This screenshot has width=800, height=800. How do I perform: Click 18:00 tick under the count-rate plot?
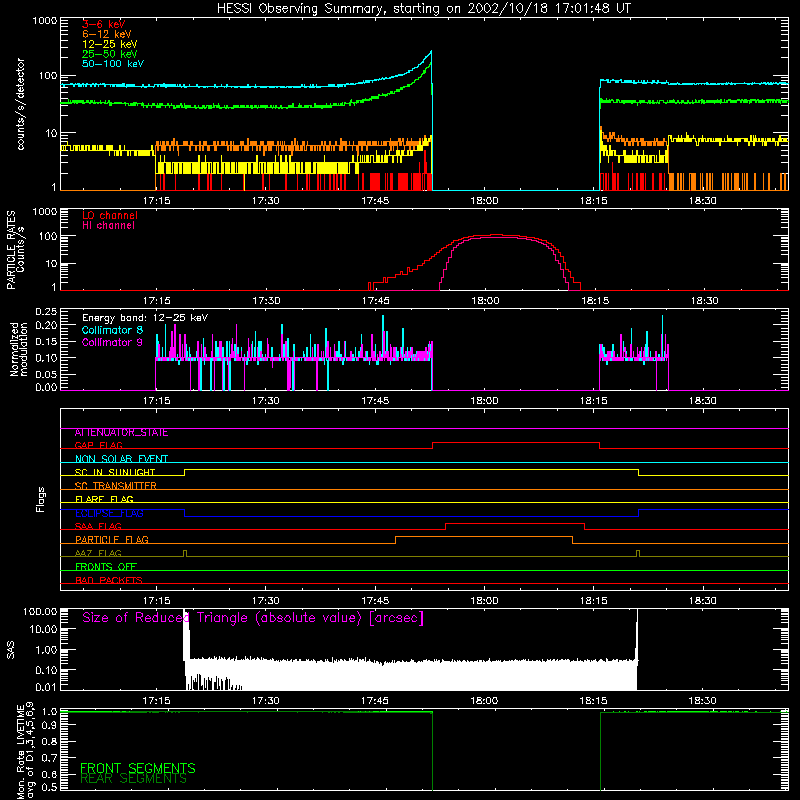[484, 201]
